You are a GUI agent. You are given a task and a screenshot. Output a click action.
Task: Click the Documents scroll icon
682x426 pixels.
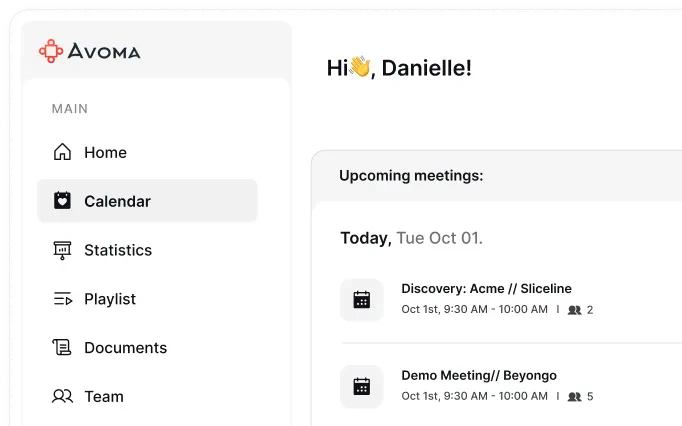(x=62, y=348)
